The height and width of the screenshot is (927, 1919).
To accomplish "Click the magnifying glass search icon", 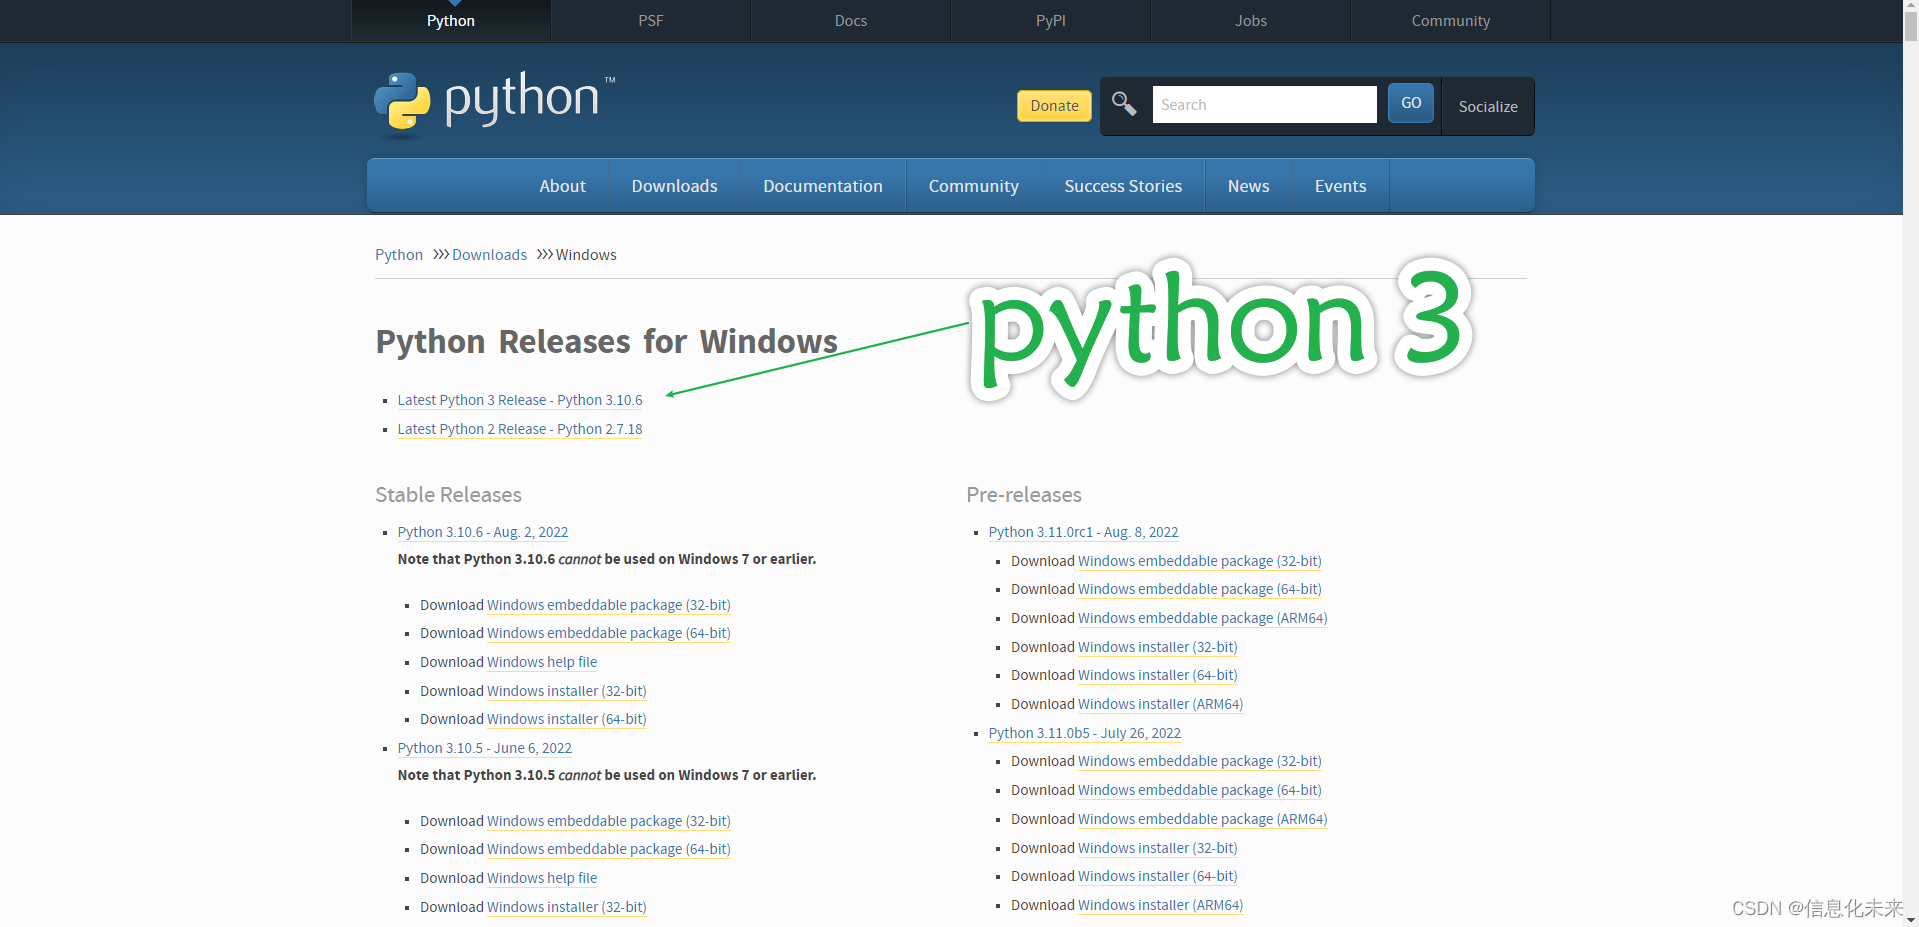I will tap(1124, 104).
